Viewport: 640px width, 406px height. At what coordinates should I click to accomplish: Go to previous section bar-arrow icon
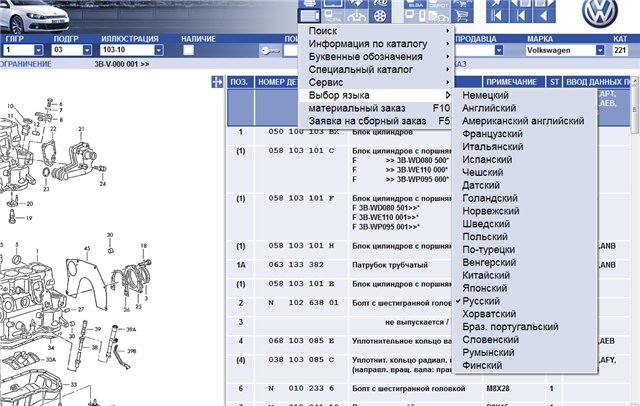[521, 16]
